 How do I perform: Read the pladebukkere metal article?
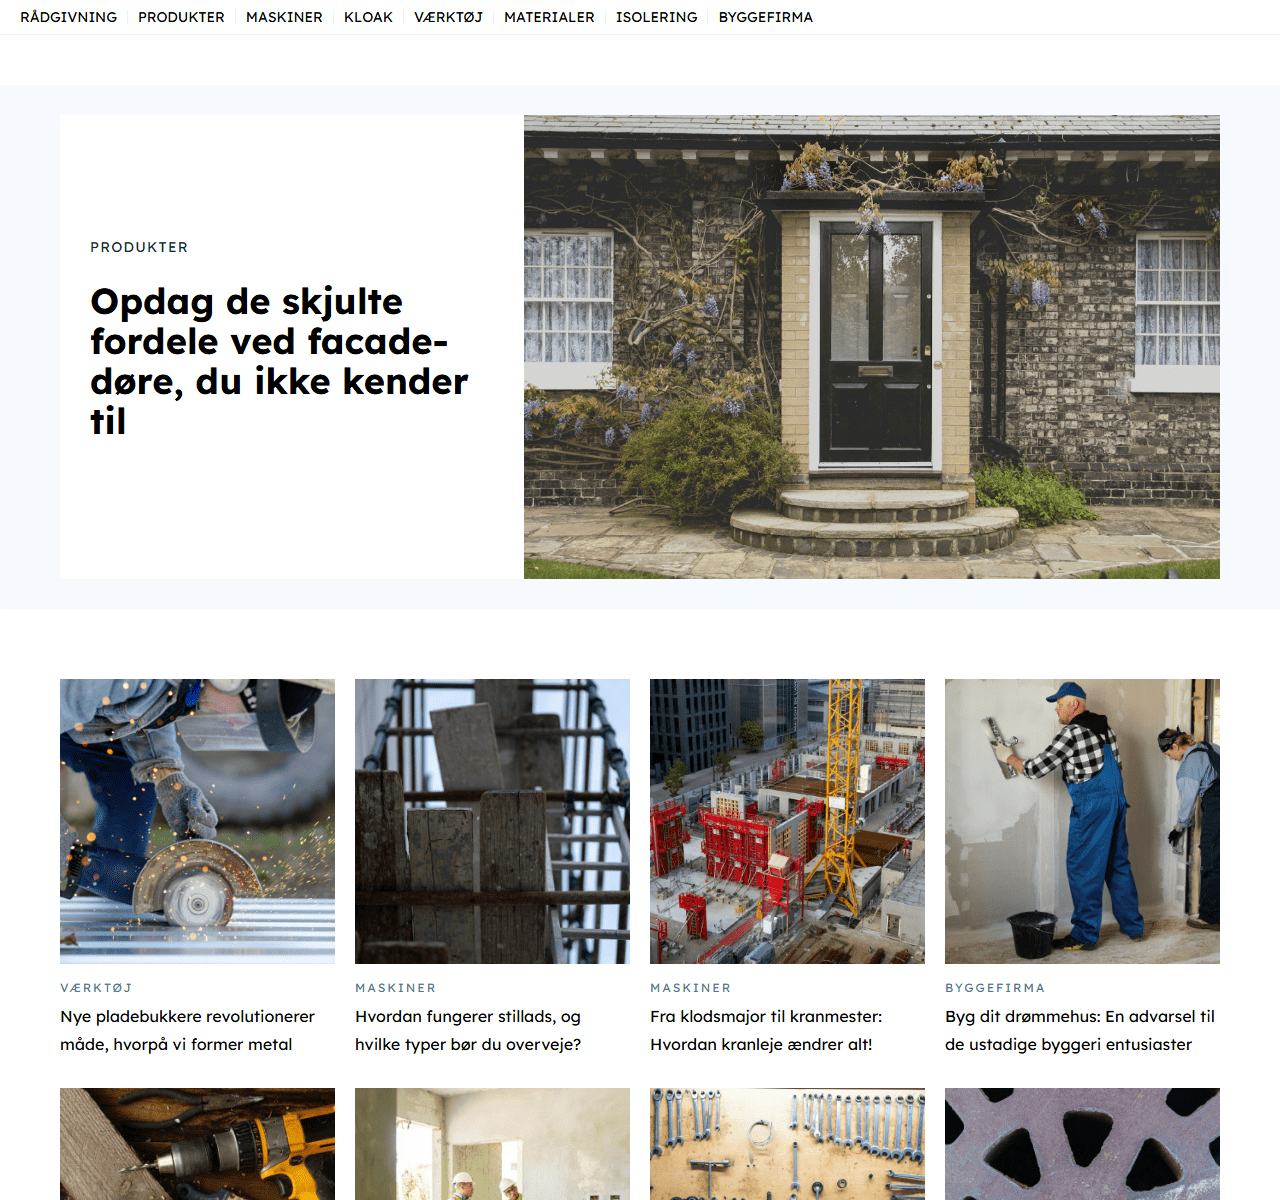click(188, 1030)
